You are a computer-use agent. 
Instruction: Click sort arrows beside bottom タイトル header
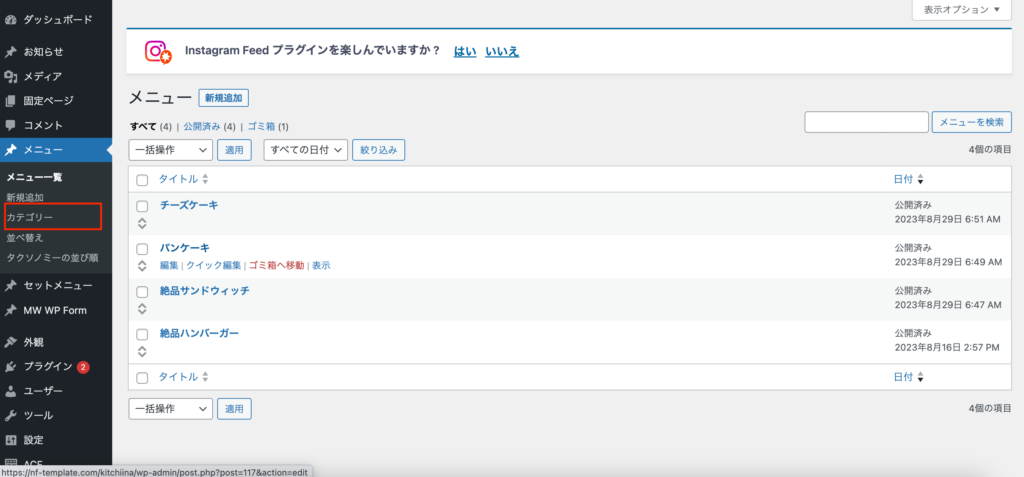pyautogui.click(x=205, y=377)
